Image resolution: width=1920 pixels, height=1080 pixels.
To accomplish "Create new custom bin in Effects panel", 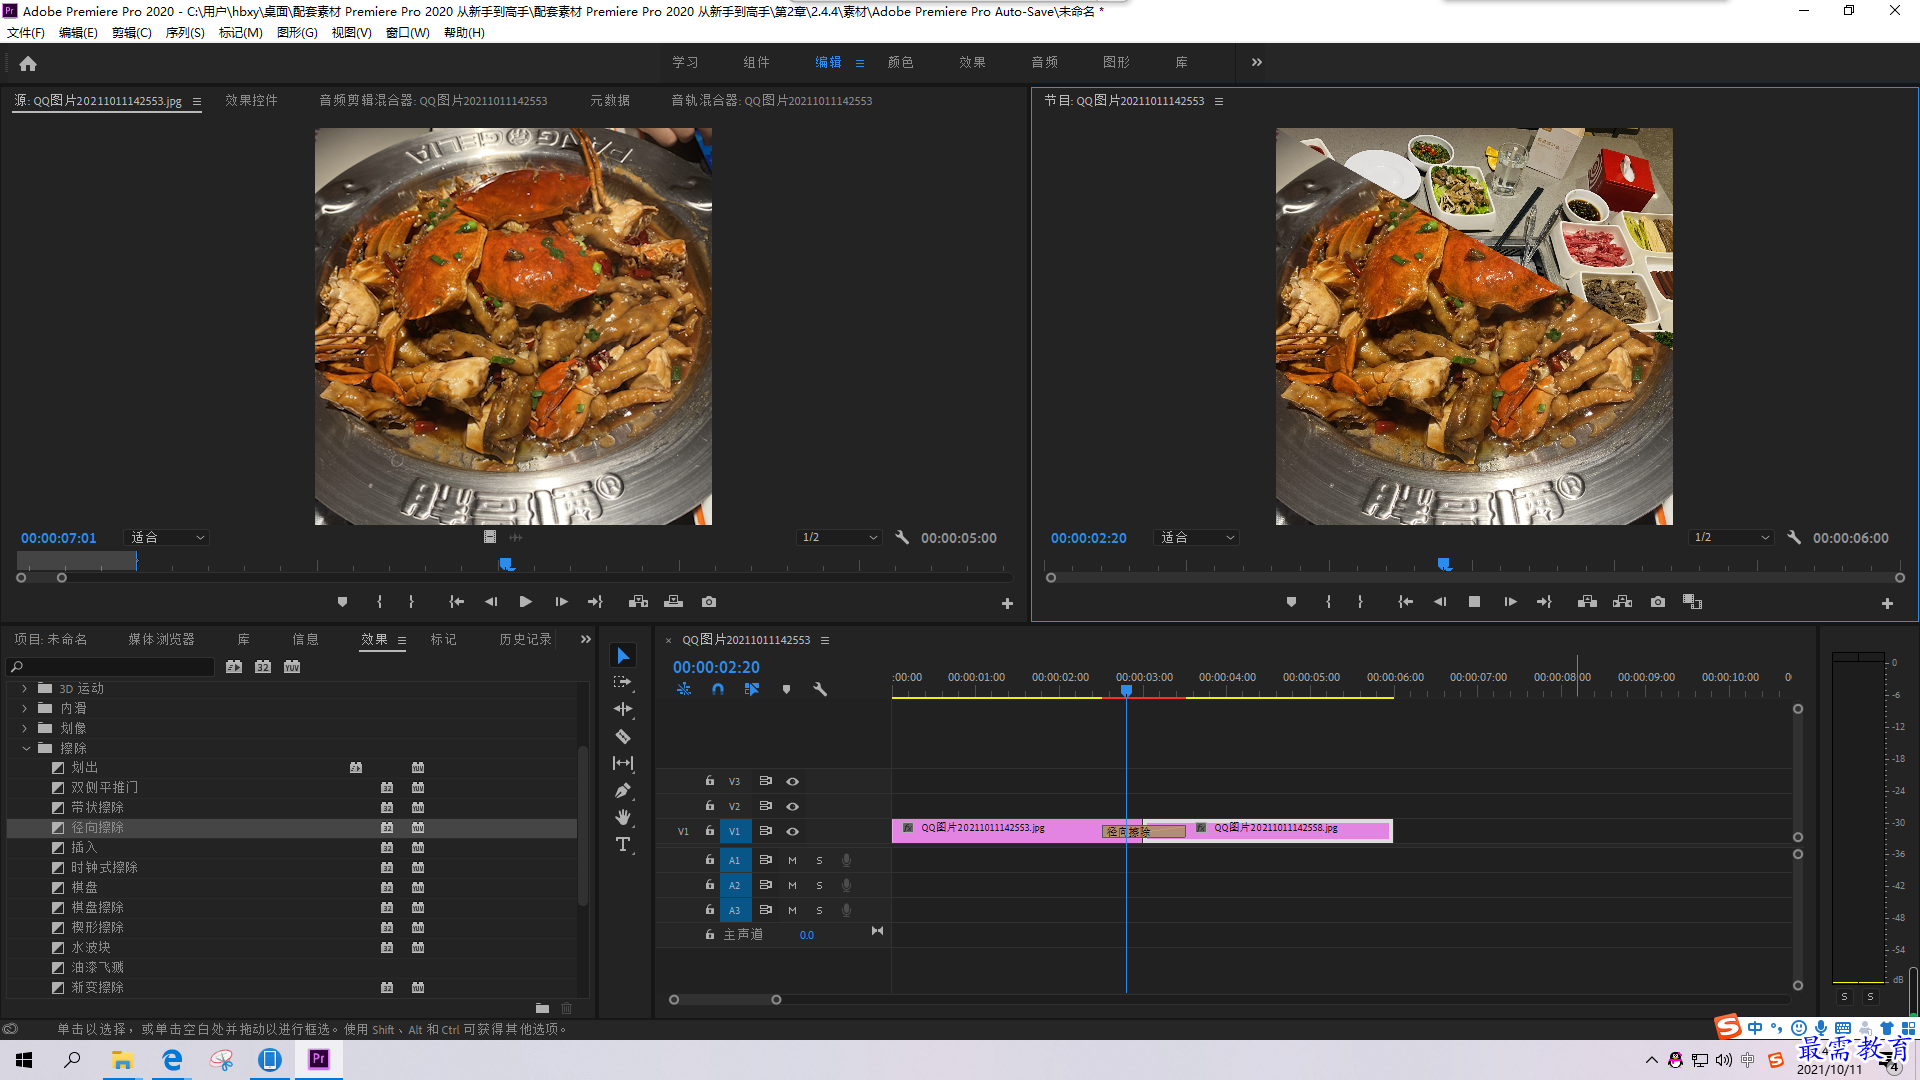I will [542, 1008].
